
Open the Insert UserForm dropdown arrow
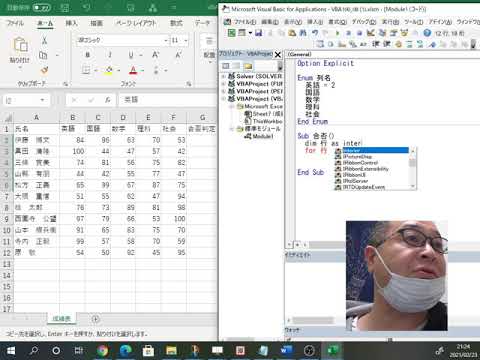250,33
